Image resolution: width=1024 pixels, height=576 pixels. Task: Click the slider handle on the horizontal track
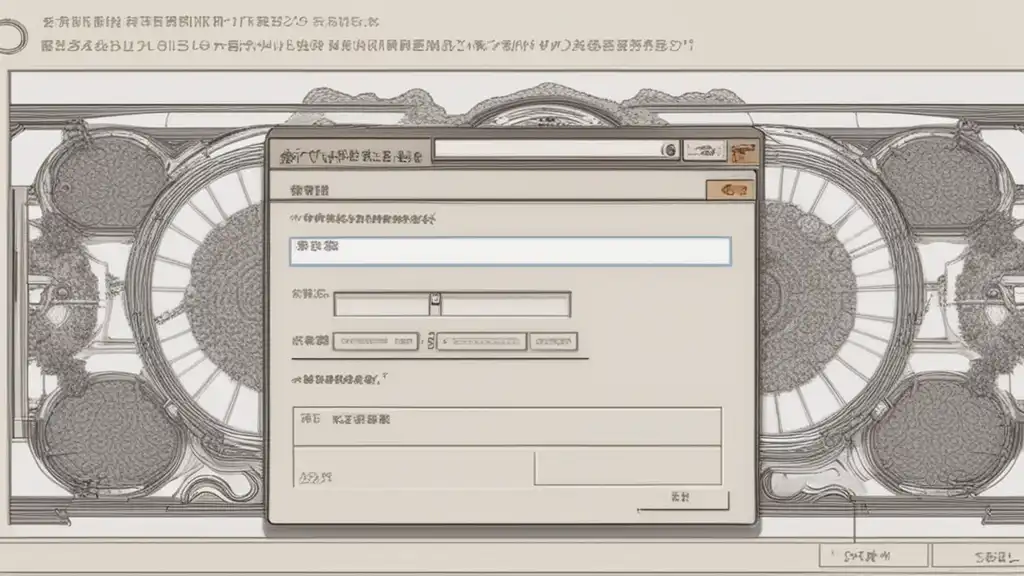[x=435, y=304]
